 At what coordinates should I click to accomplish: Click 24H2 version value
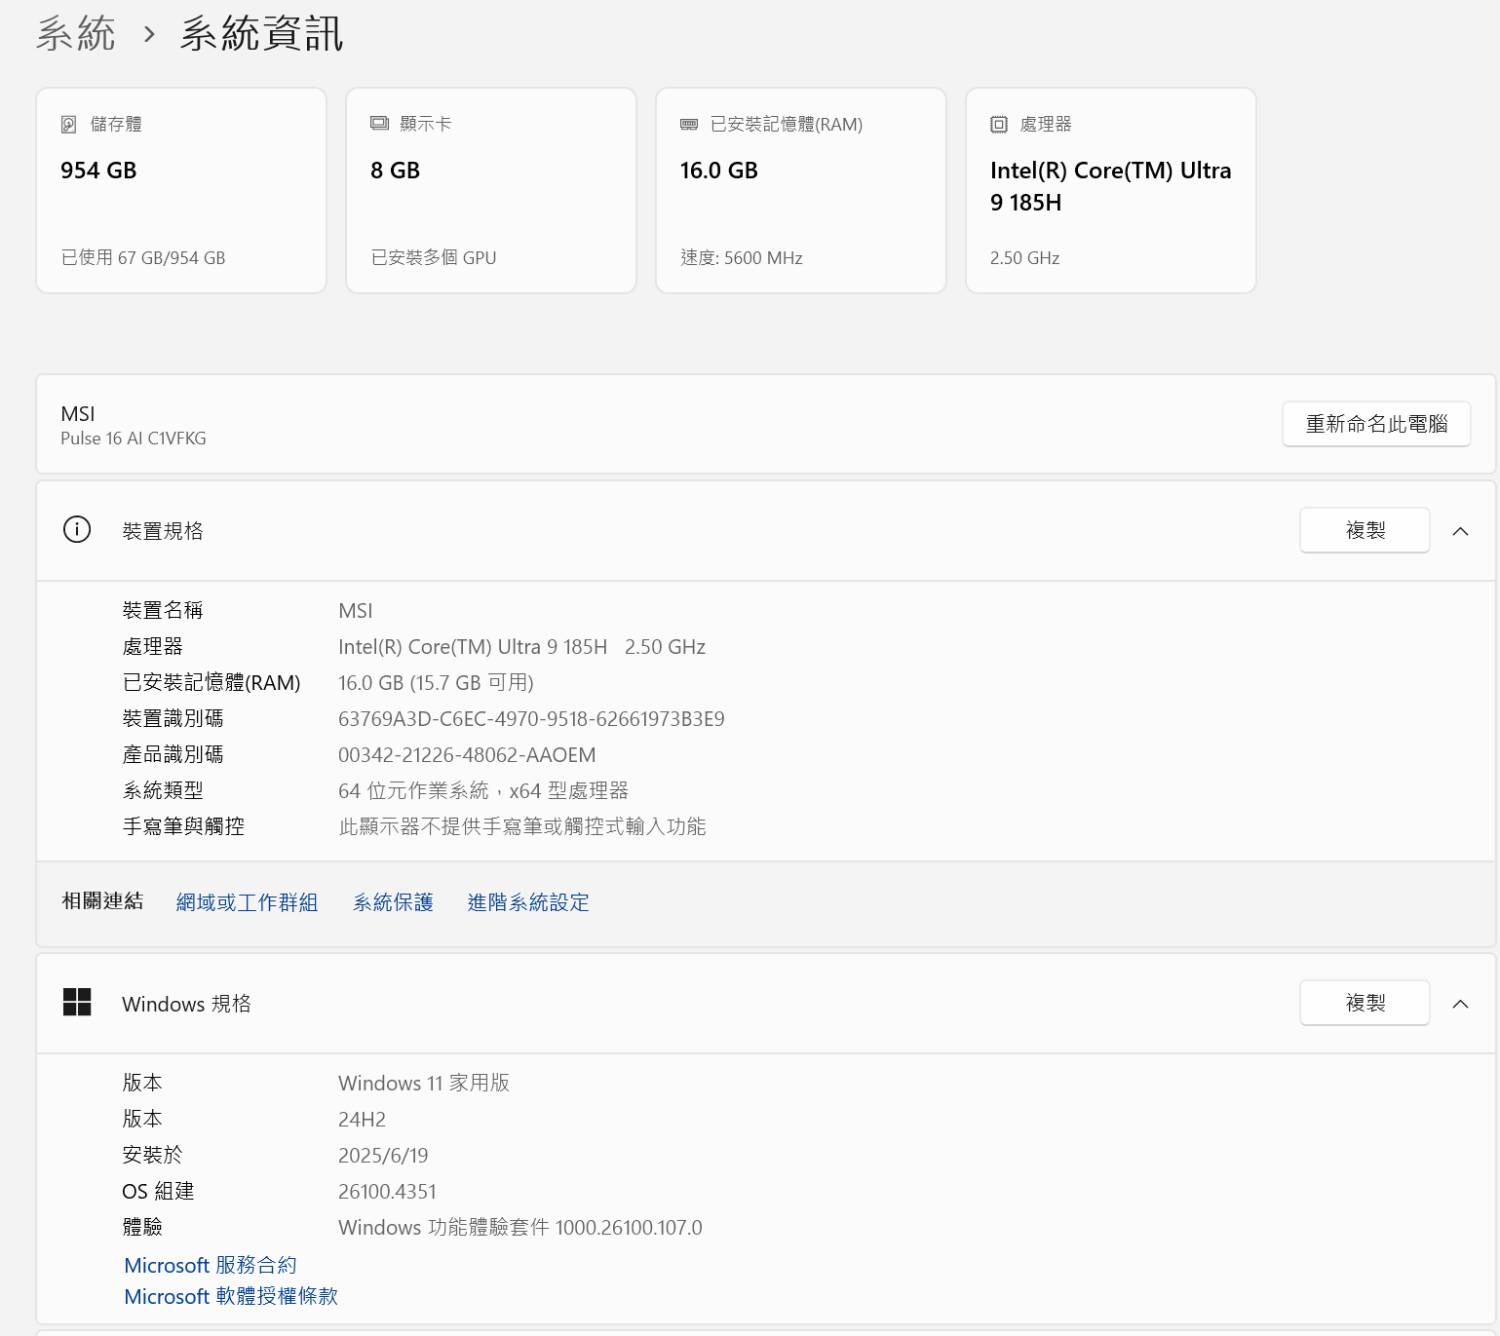362,1120
